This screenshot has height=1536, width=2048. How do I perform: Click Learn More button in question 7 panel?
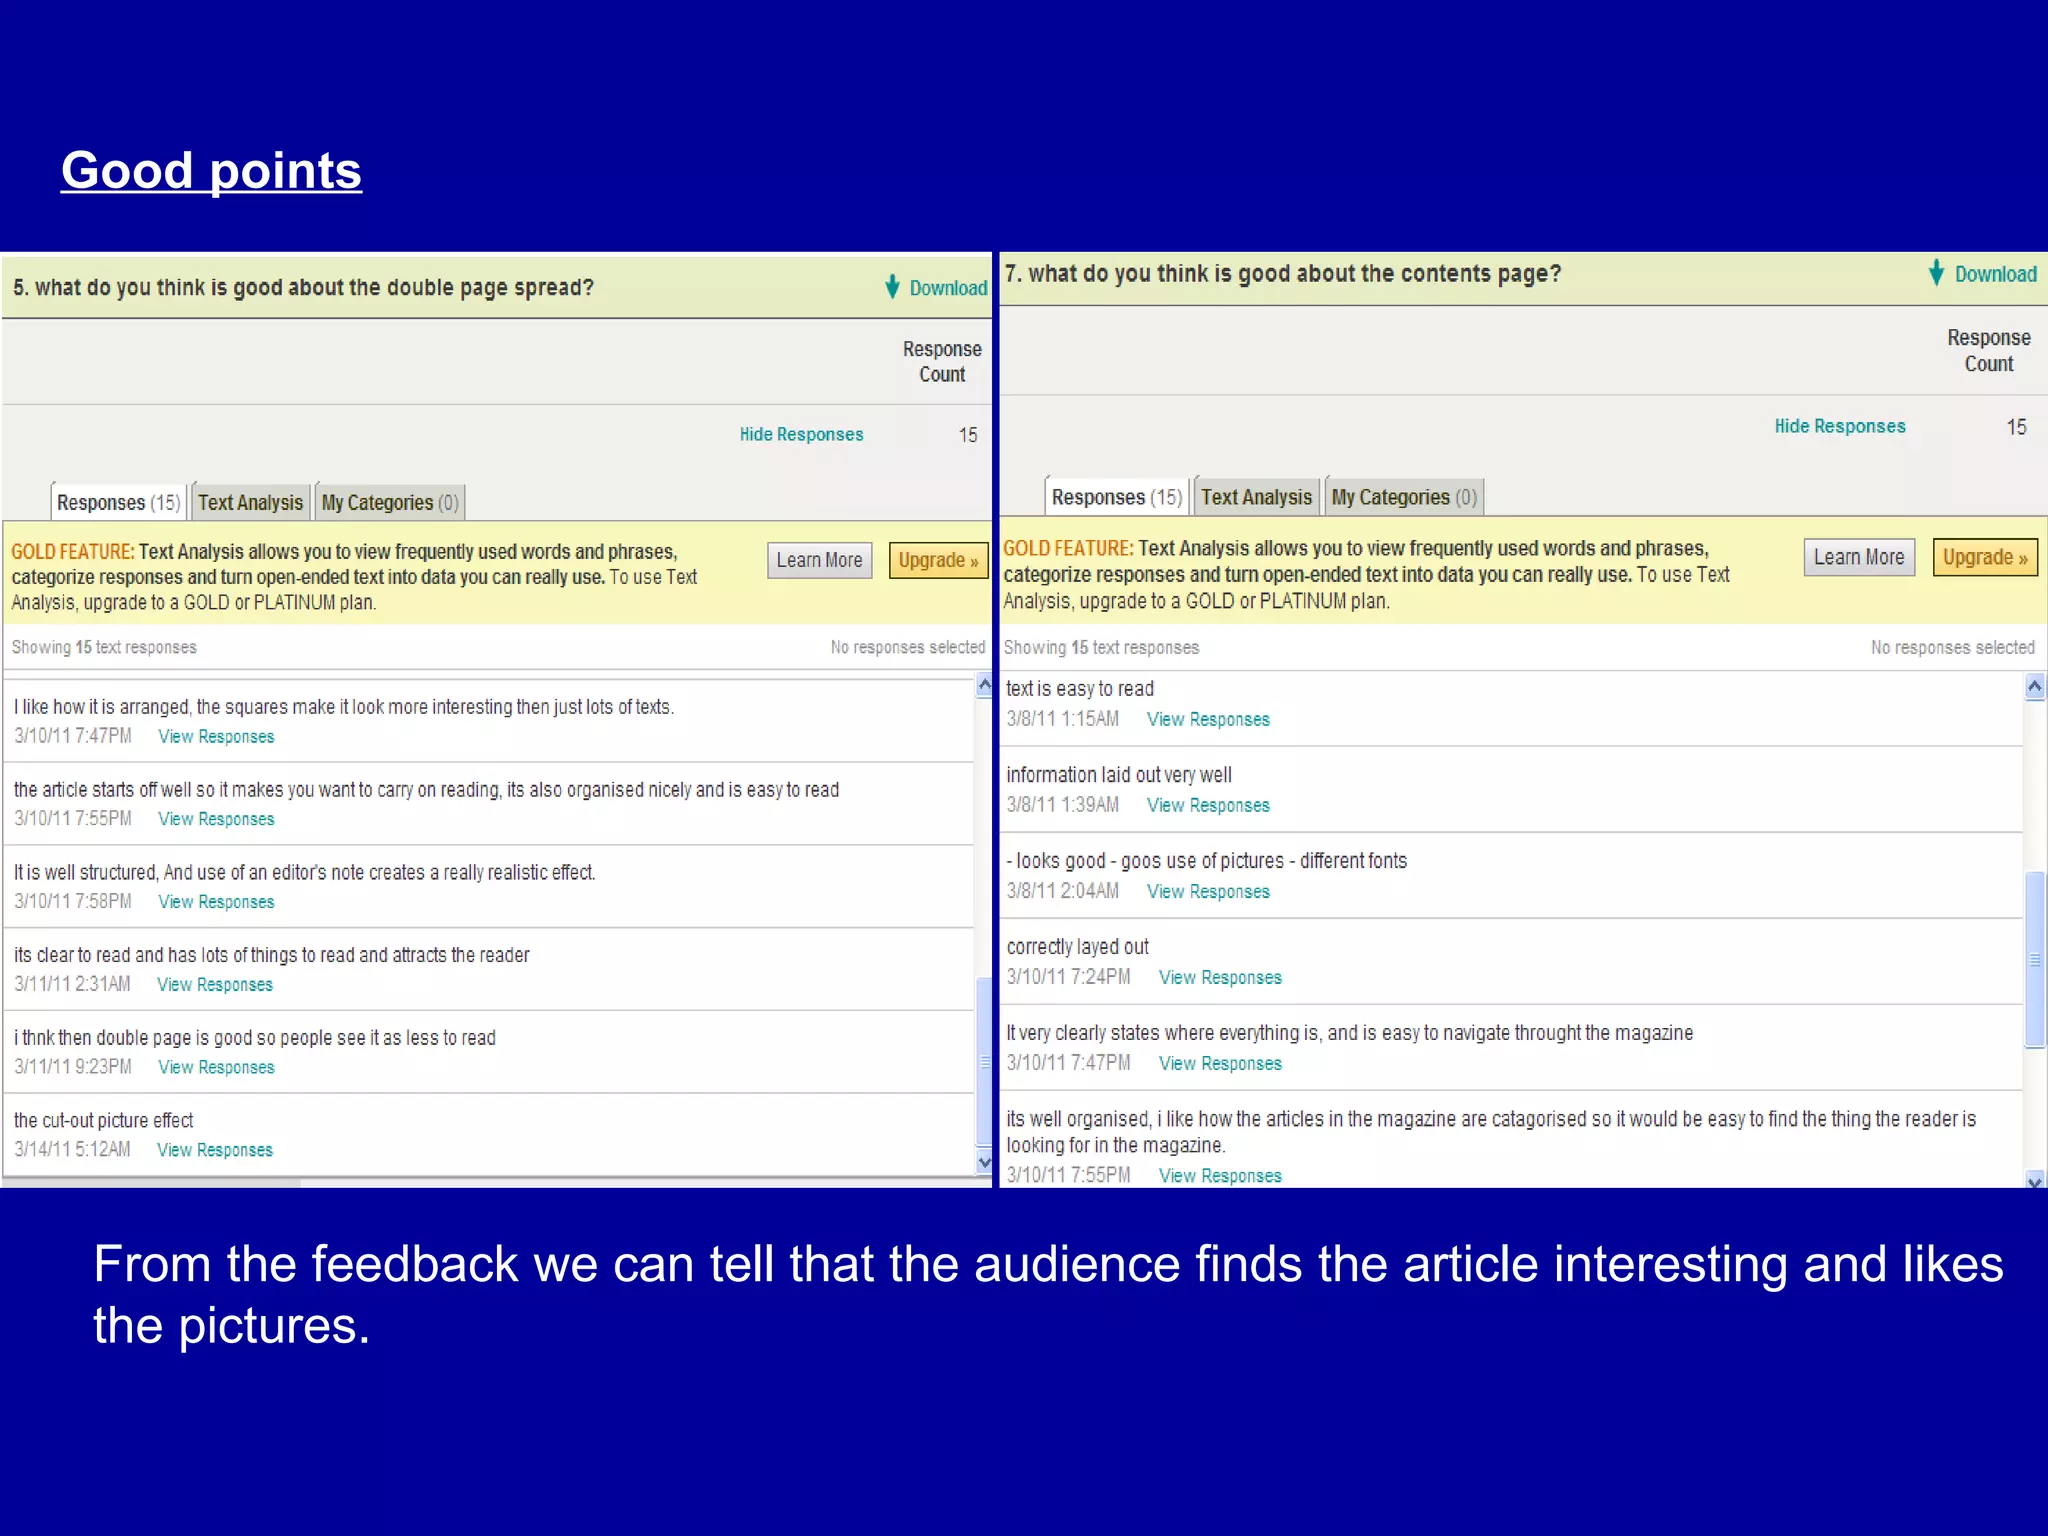click(x=1859, y=557)
